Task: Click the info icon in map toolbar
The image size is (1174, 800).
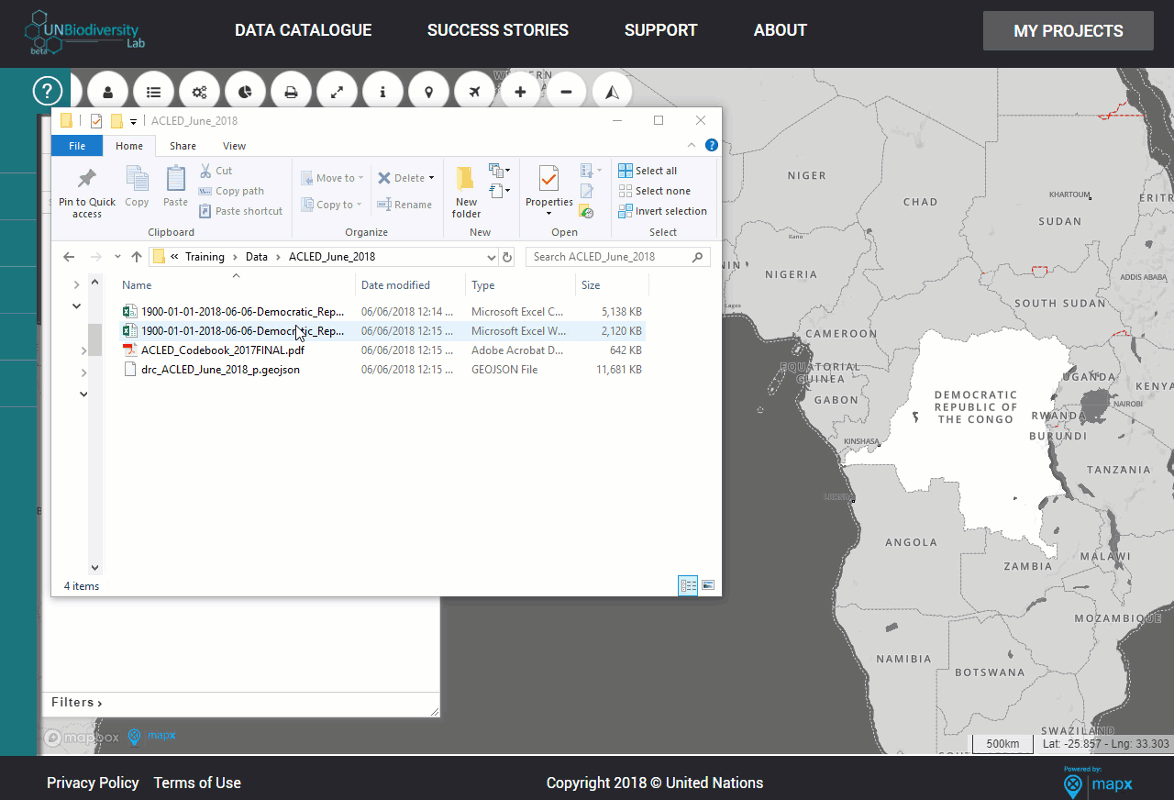Action: (x=383, y=92)
